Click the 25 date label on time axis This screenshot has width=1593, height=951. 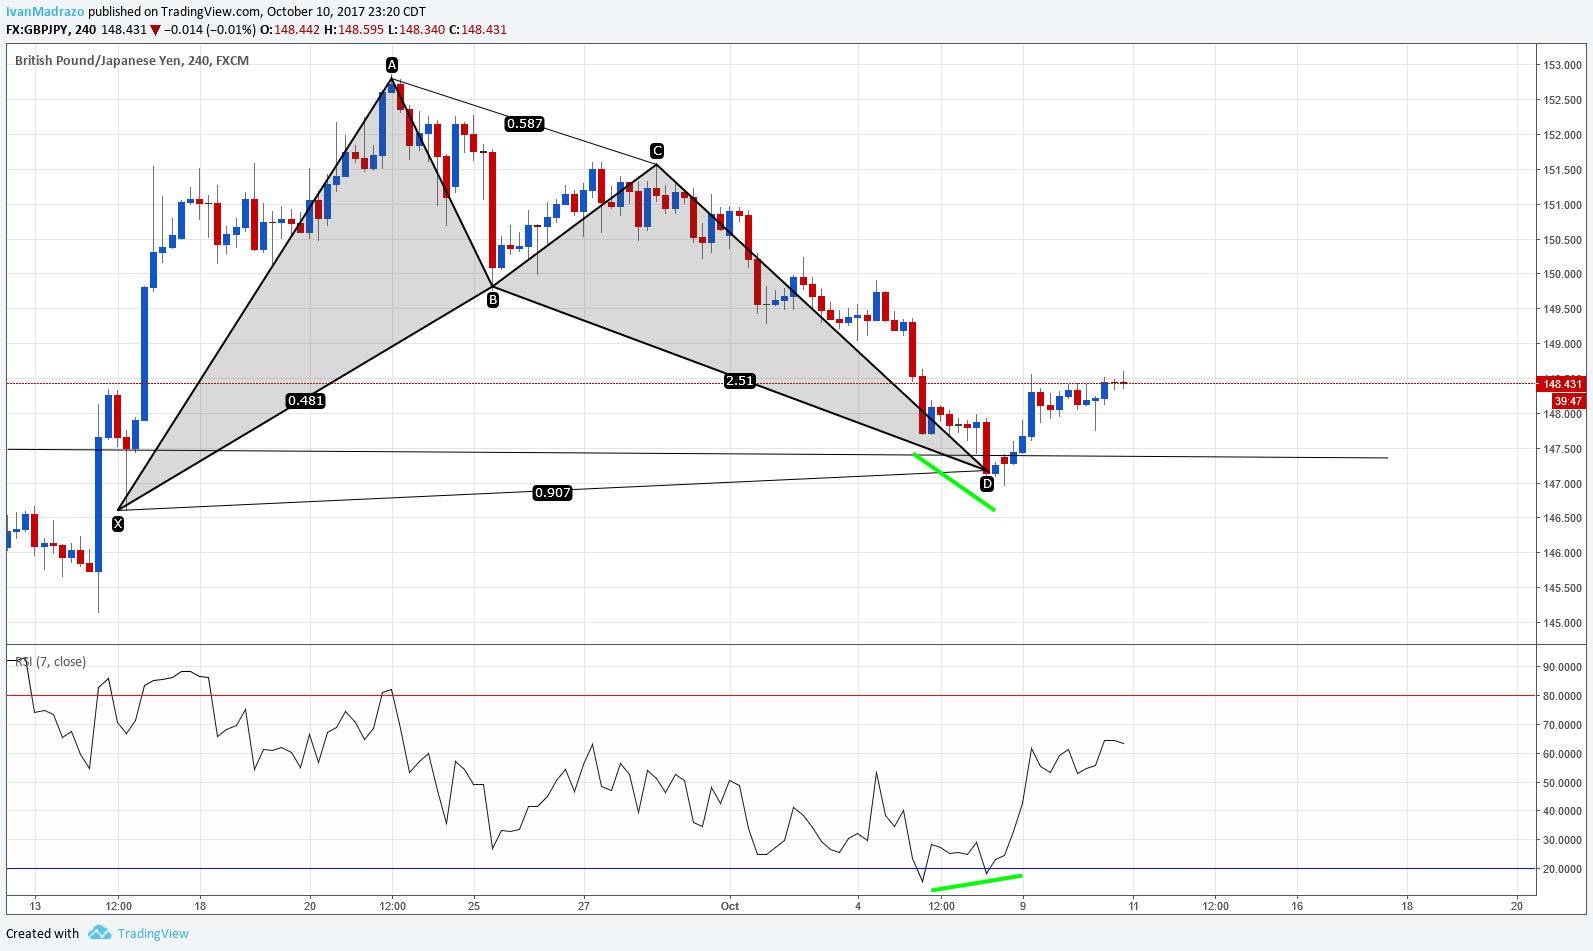[474, 906]
